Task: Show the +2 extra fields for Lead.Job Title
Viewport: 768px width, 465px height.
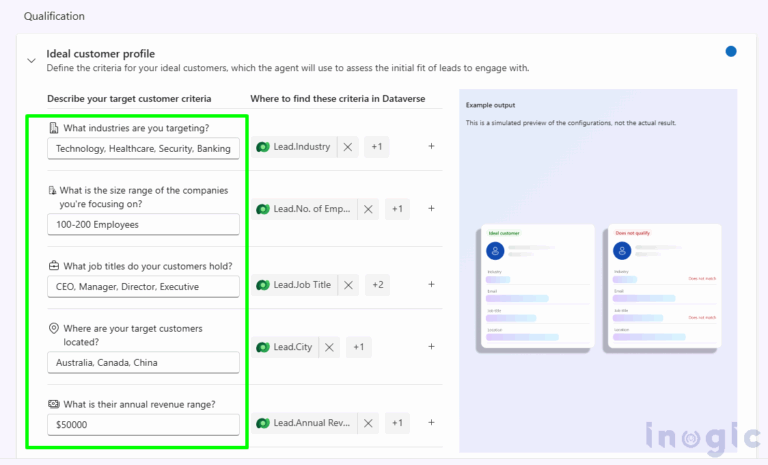Action: pyautogui.click(x=378, y=285)
